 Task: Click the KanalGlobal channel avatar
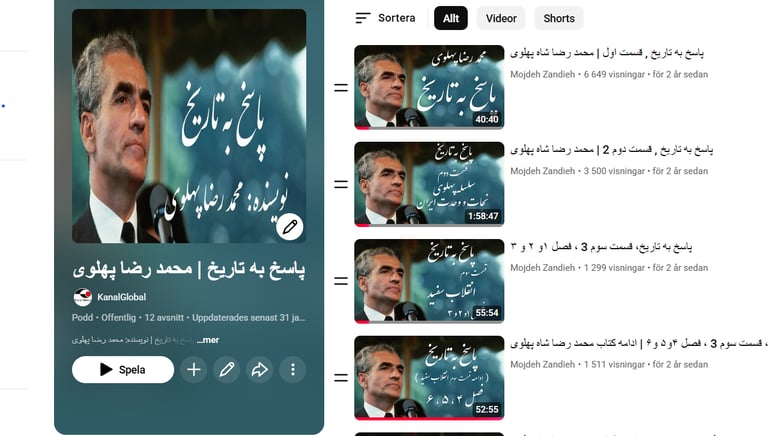(83, 297)
